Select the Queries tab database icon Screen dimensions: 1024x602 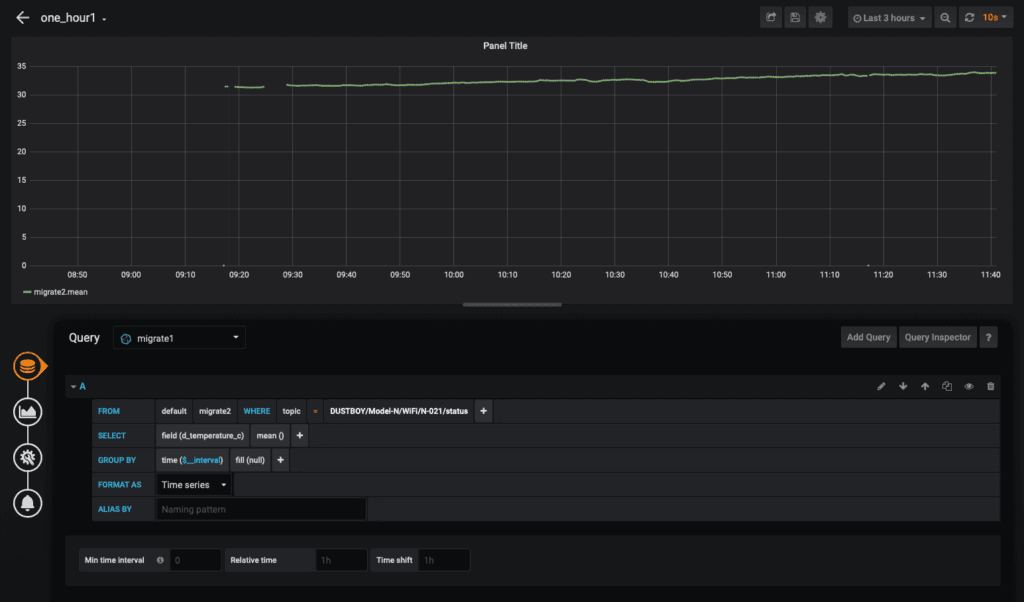[x=27, y=366]
